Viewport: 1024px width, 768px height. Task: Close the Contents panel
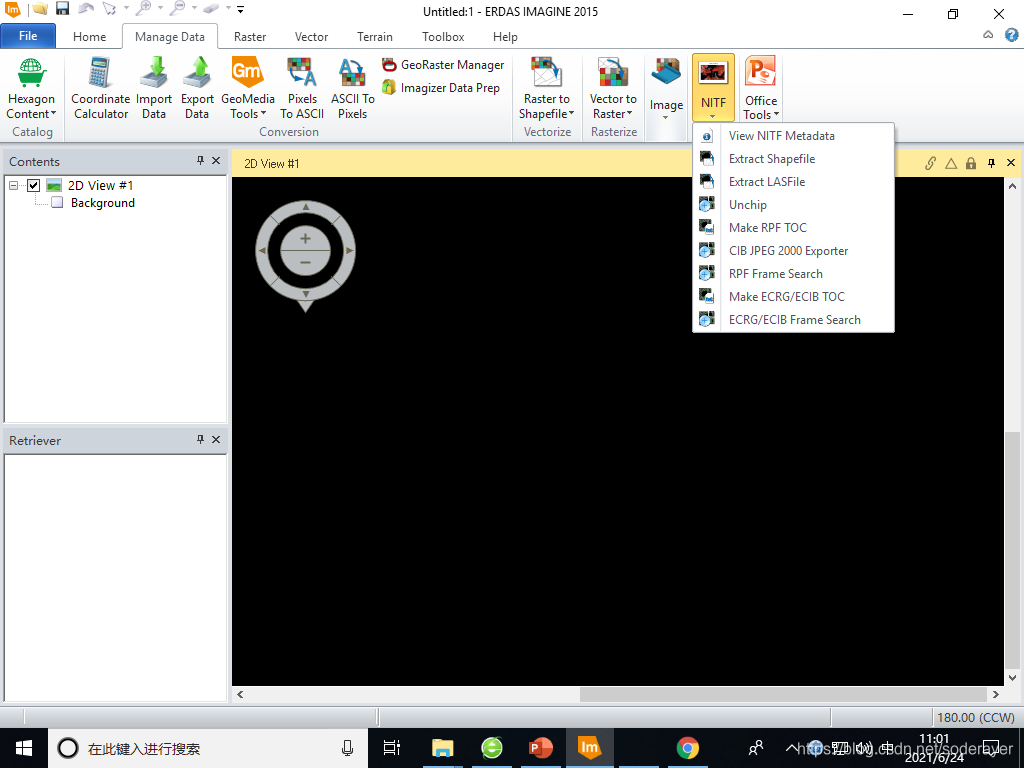pyautogui.click(x=216, y=161)
